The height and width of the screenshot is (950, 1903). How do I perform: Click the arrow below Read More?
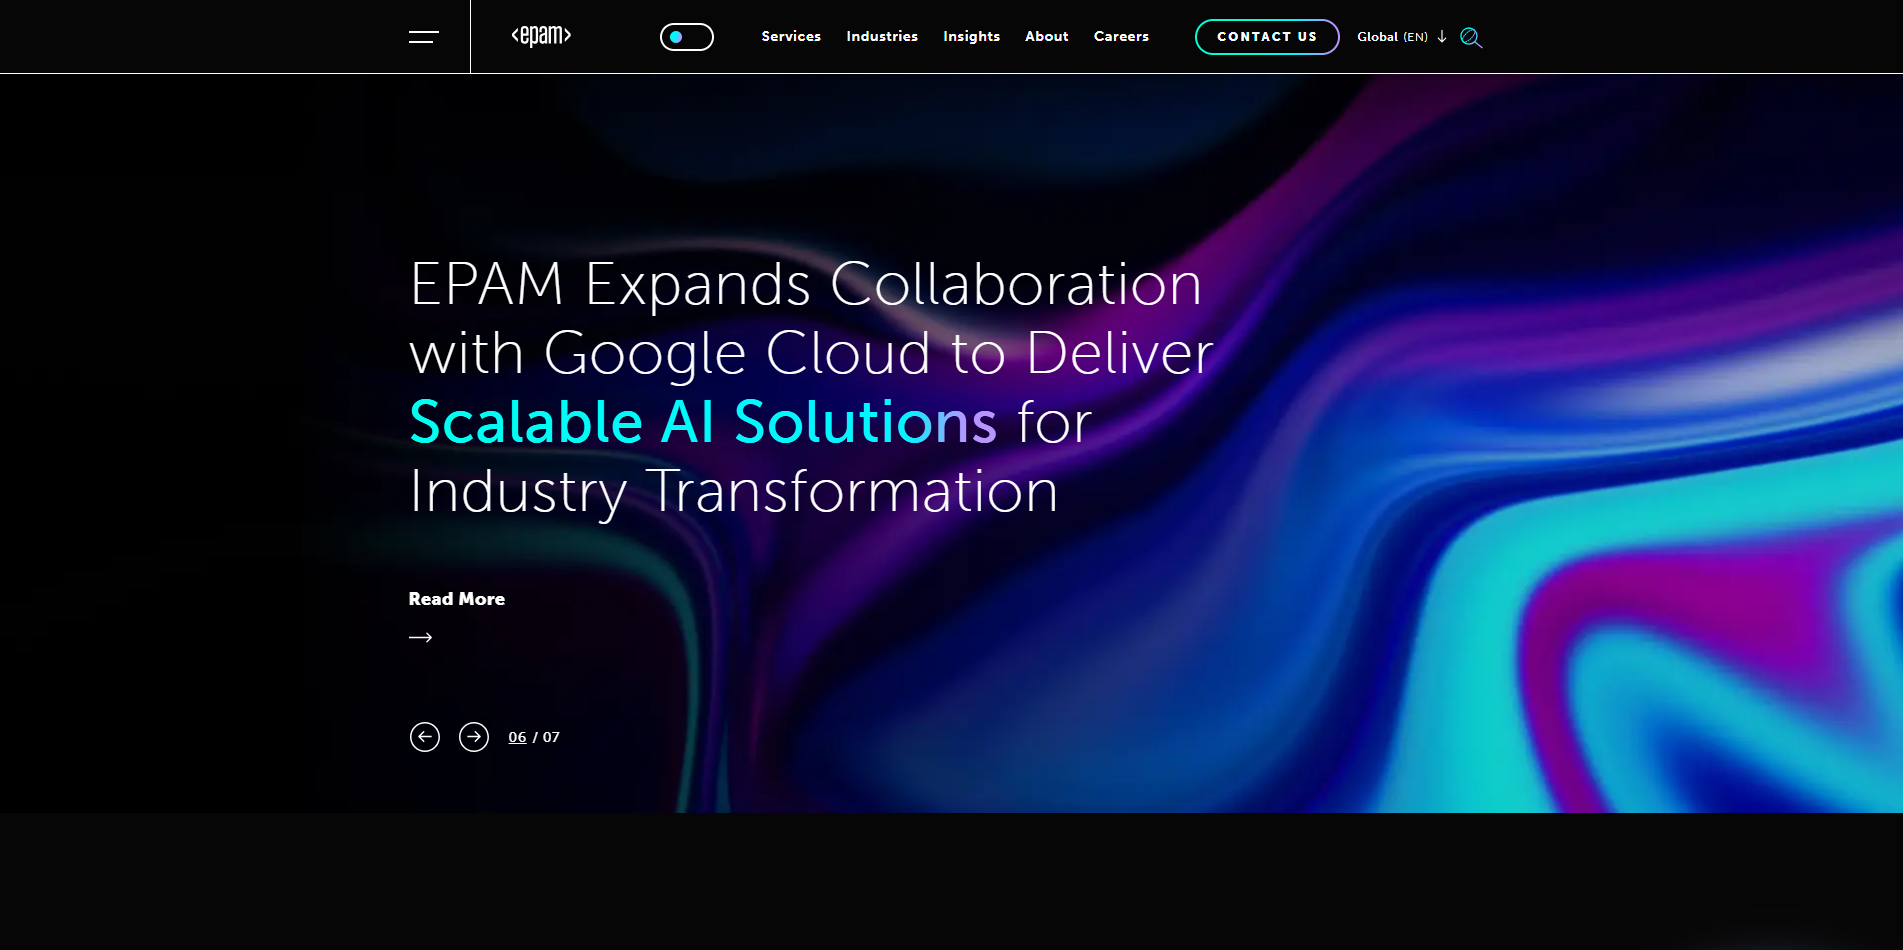click(421, 637)
